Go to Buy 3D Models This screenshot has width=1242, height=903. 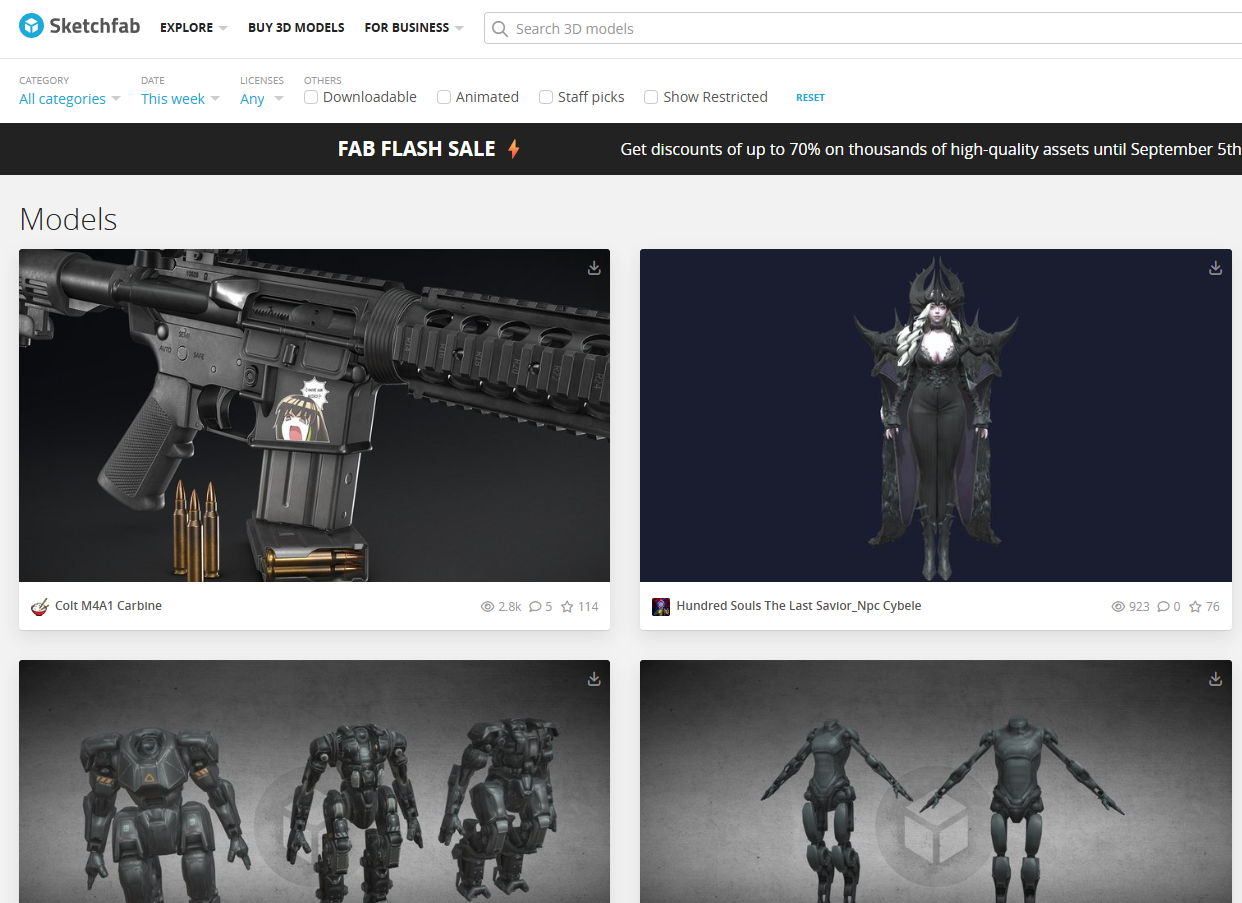[296, 28]
